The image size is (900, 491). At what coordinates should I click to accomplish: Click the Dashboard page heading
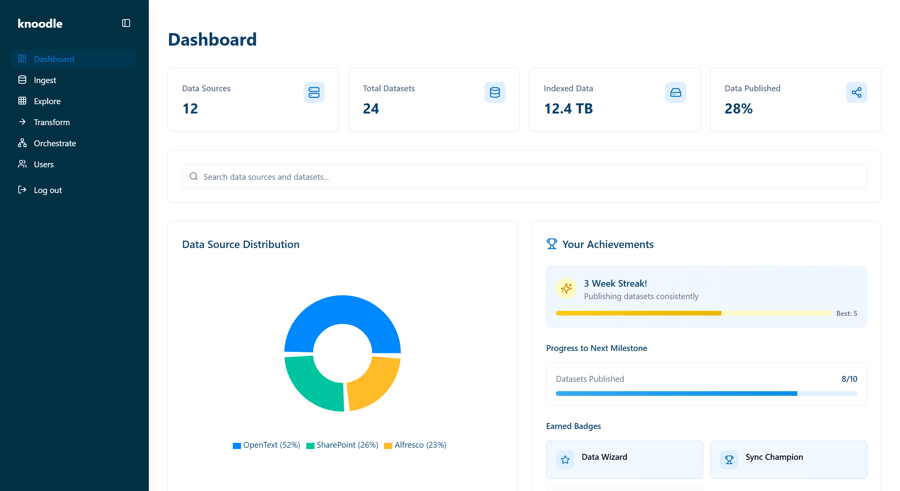(x=212, y=39)
